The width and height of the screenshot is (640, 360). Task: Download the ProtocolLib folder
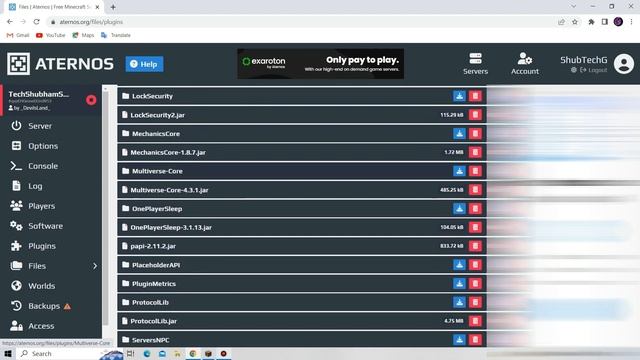coord(459,302)
